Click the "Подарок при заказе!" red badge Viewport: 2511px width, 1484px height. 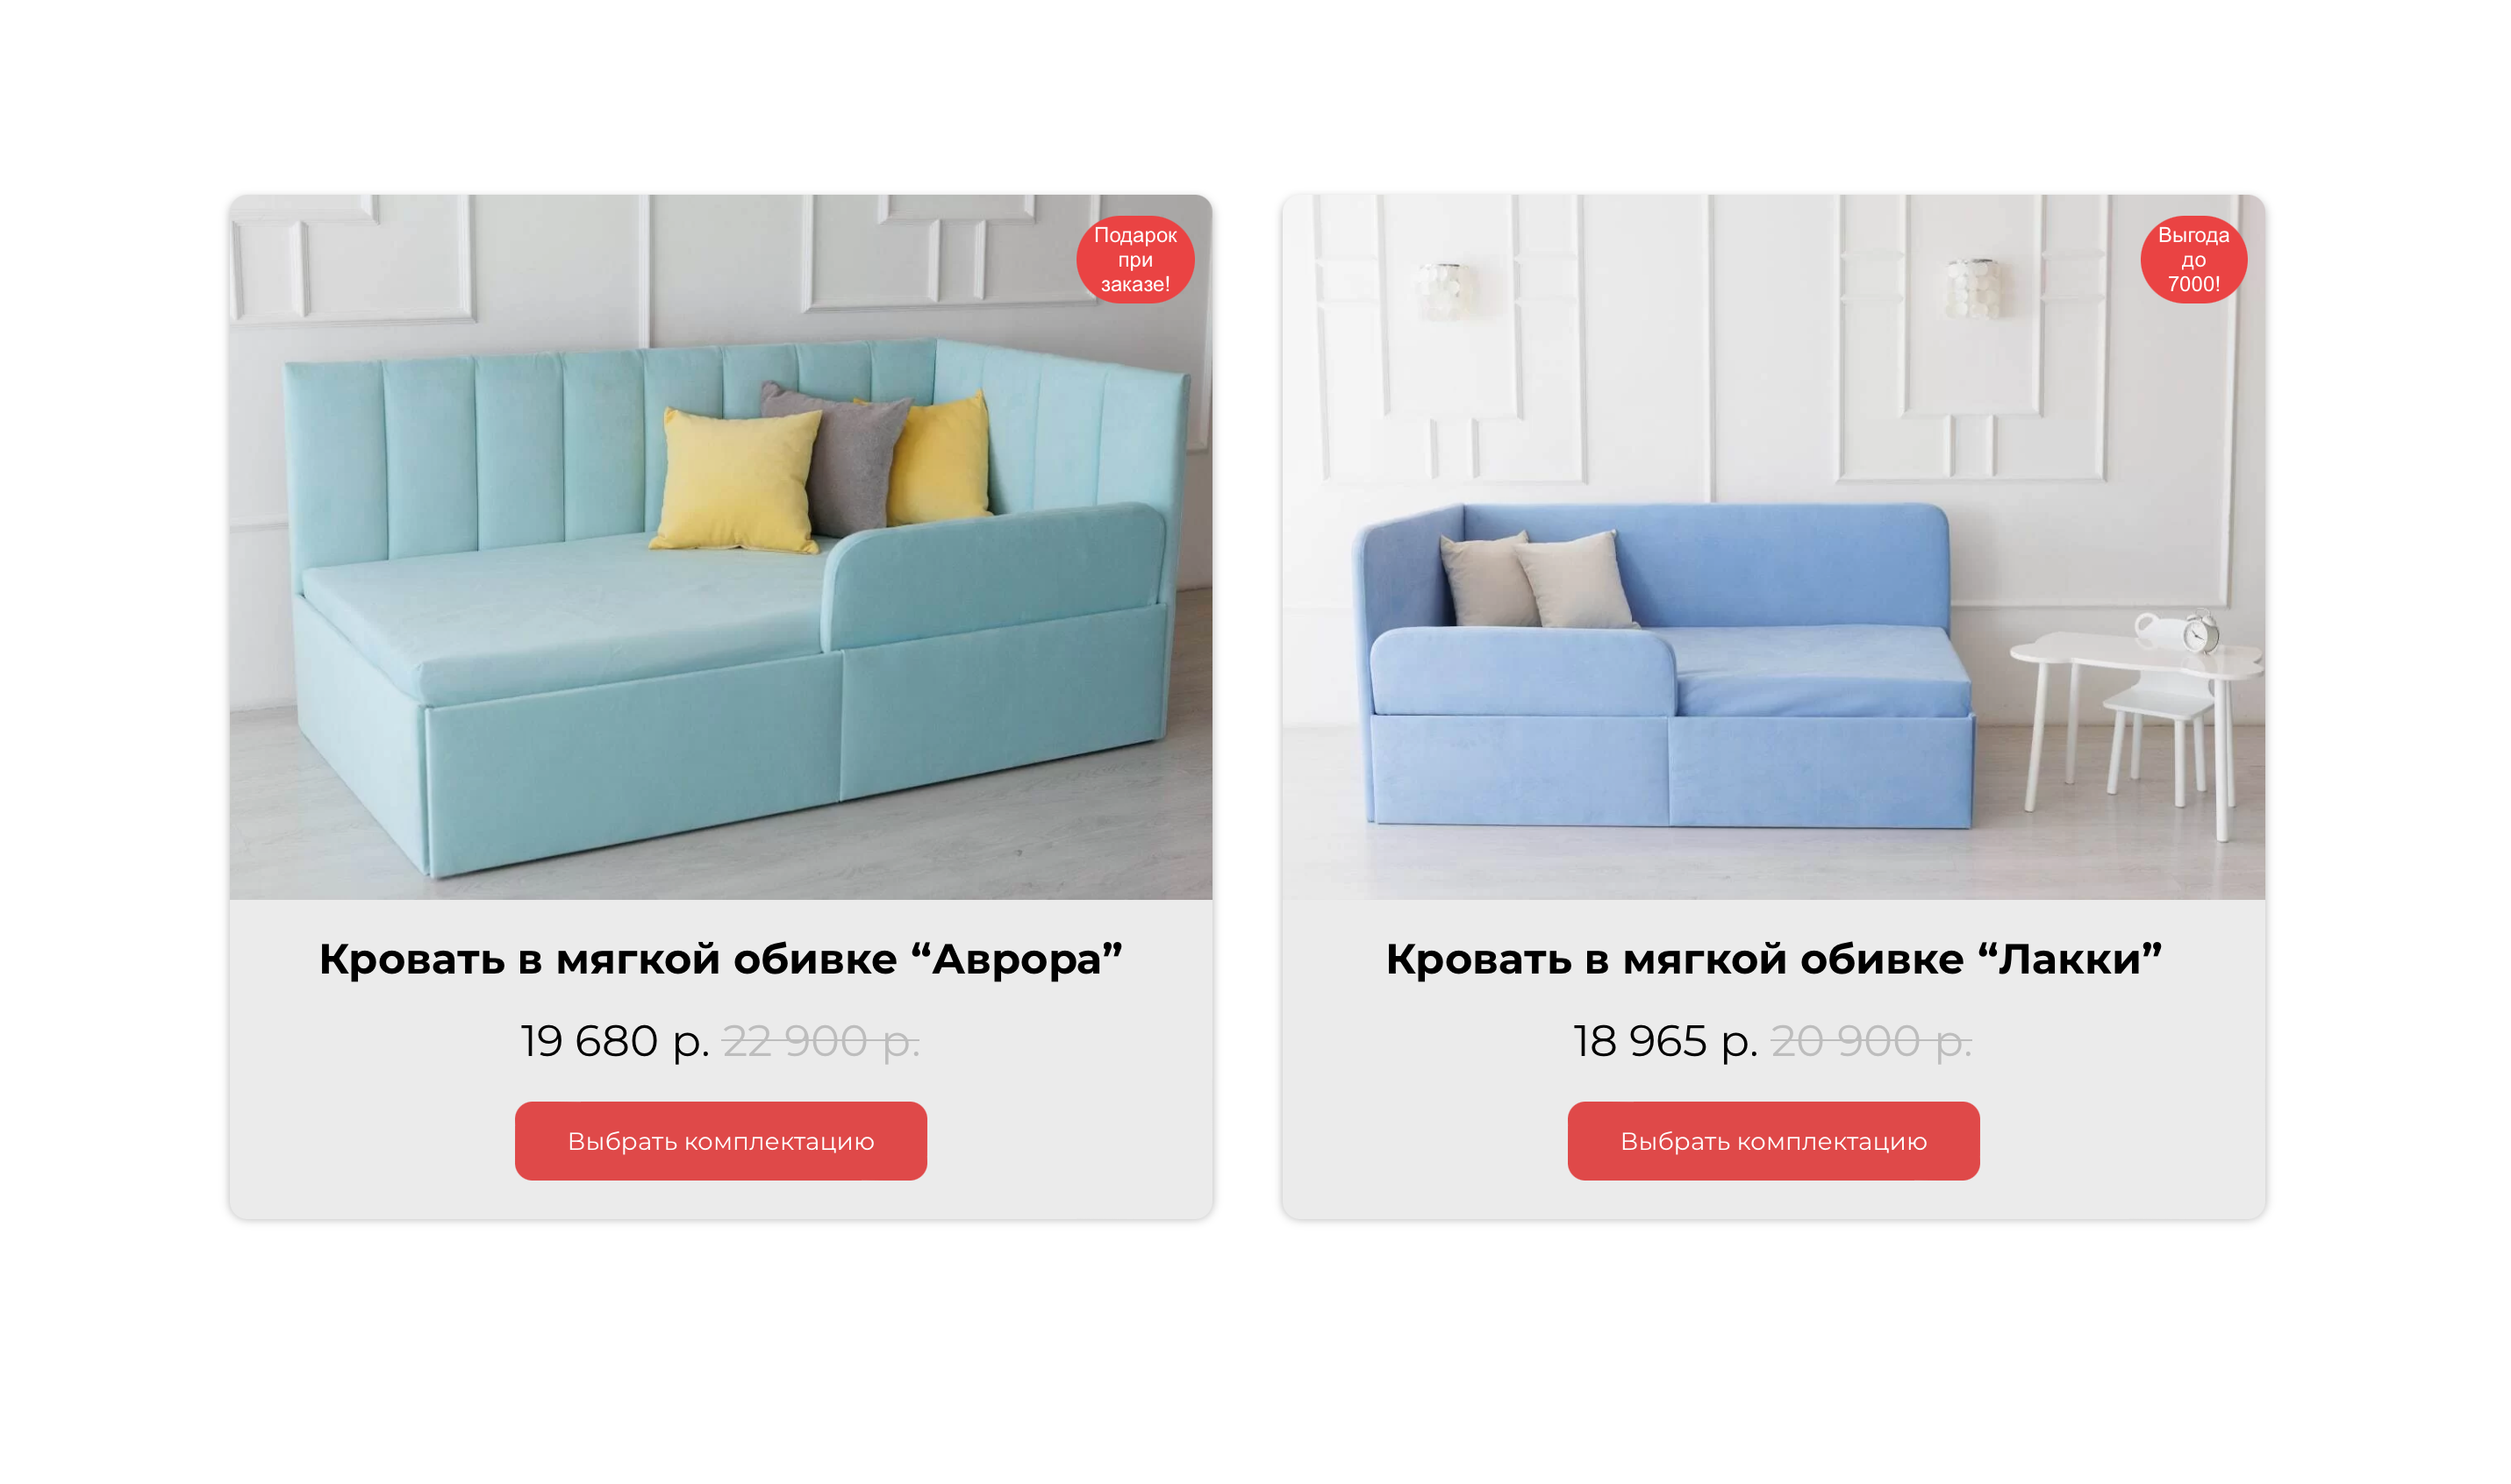1135,260
